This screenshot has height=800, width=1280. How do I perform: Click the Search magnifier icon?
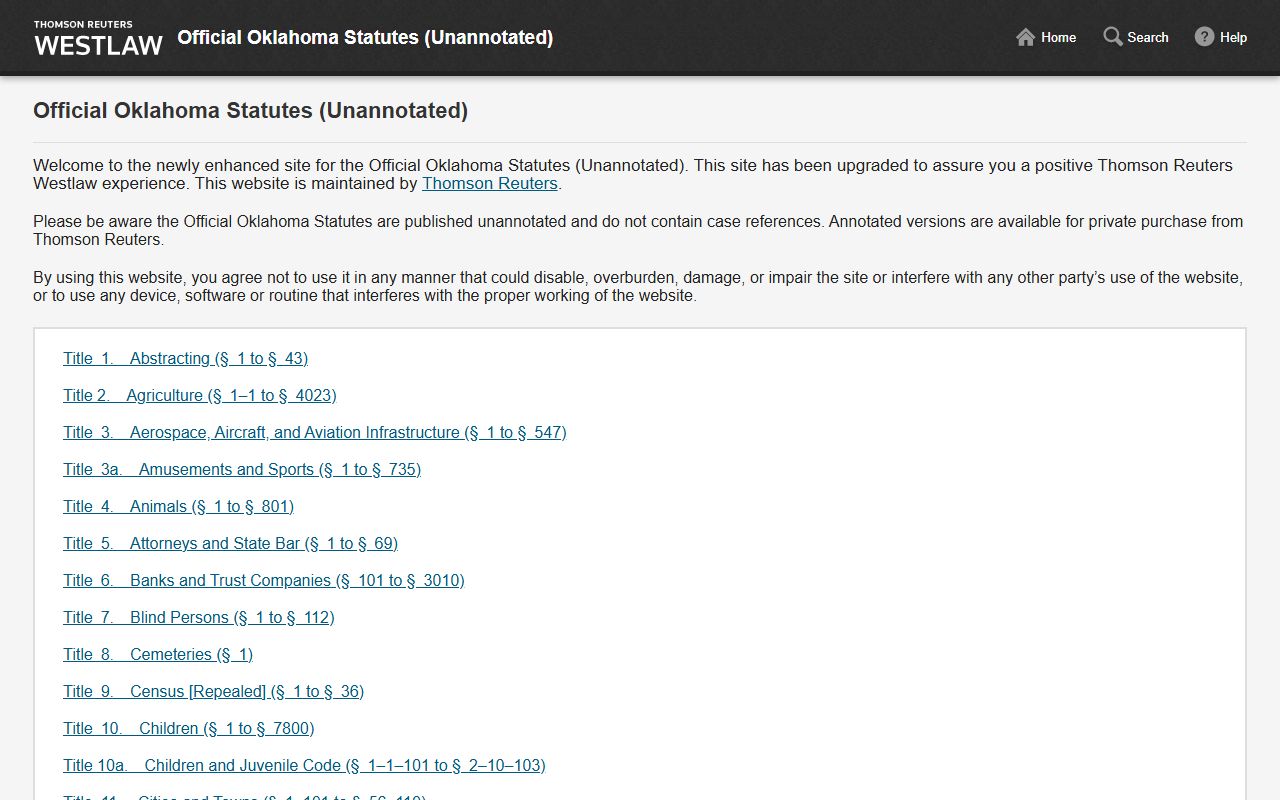(1112, 37)
